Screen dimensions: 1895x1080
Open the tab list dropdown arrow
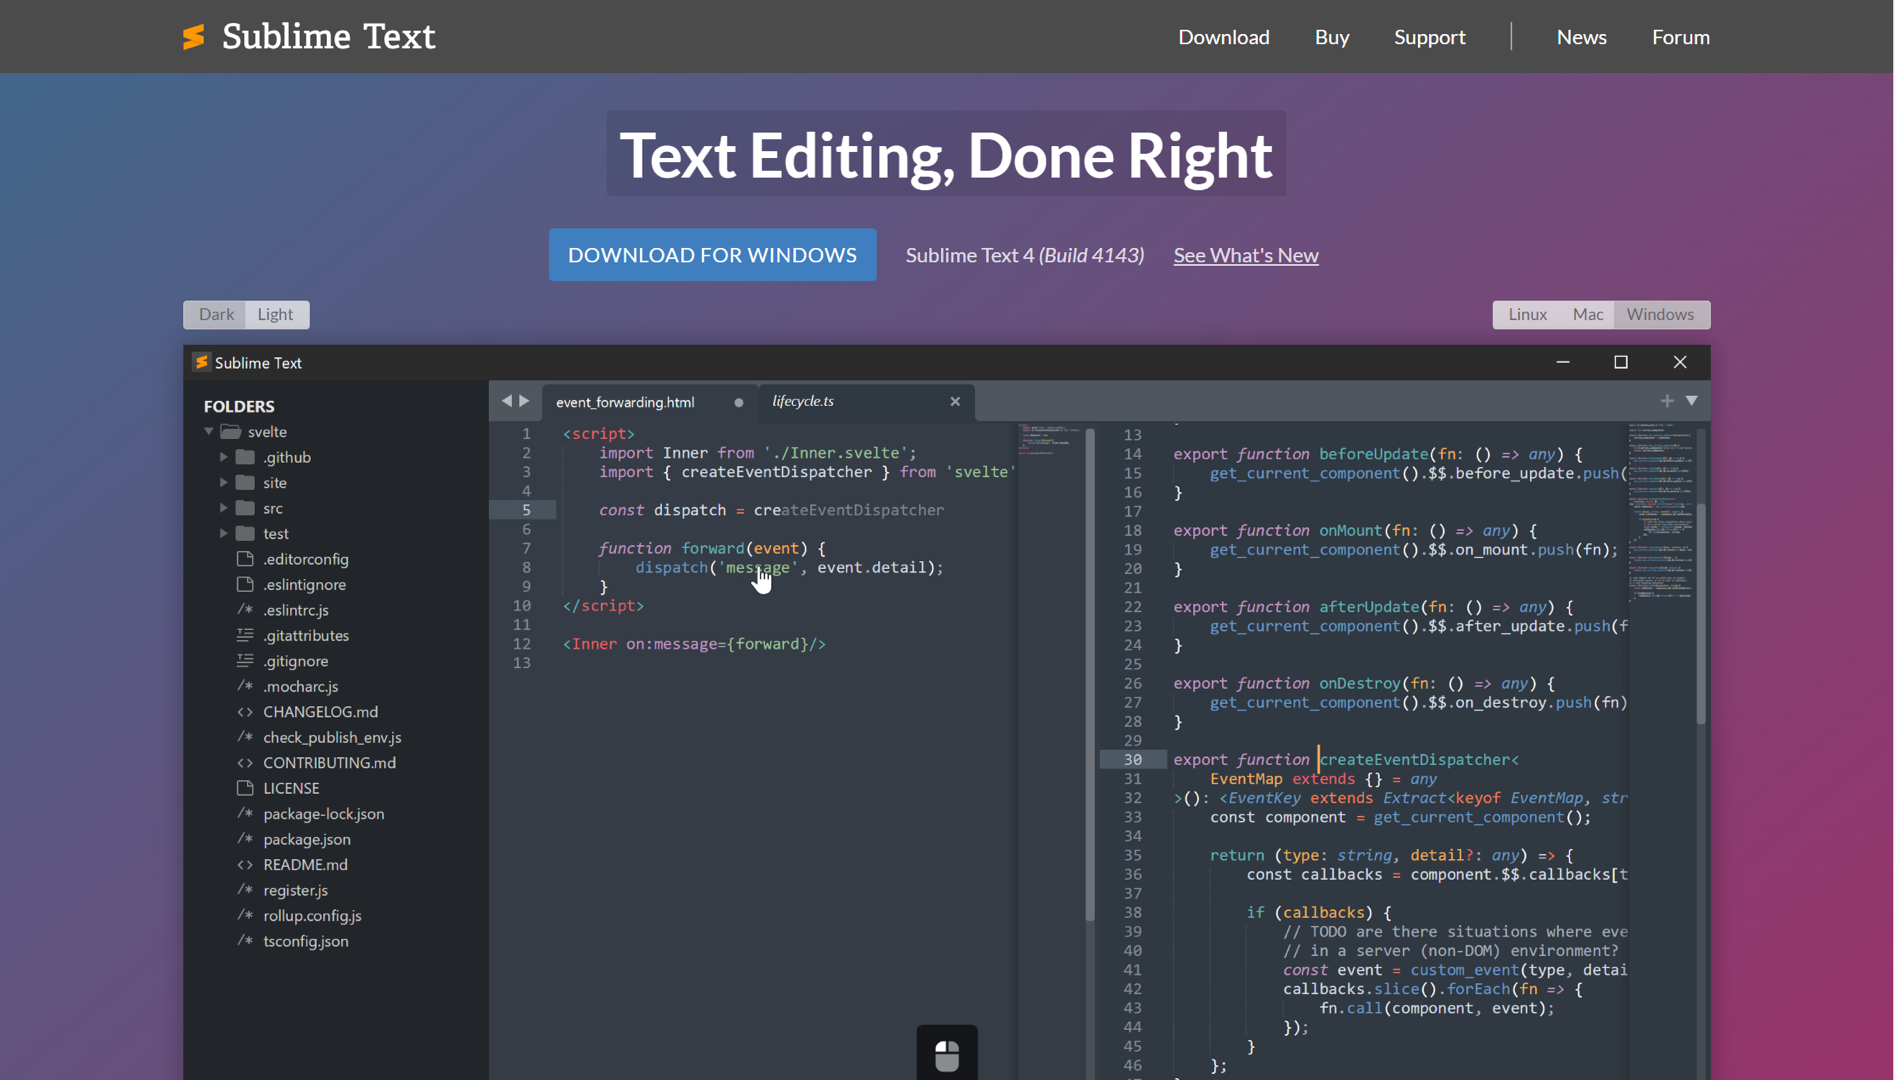click(x=1692, y=401)
